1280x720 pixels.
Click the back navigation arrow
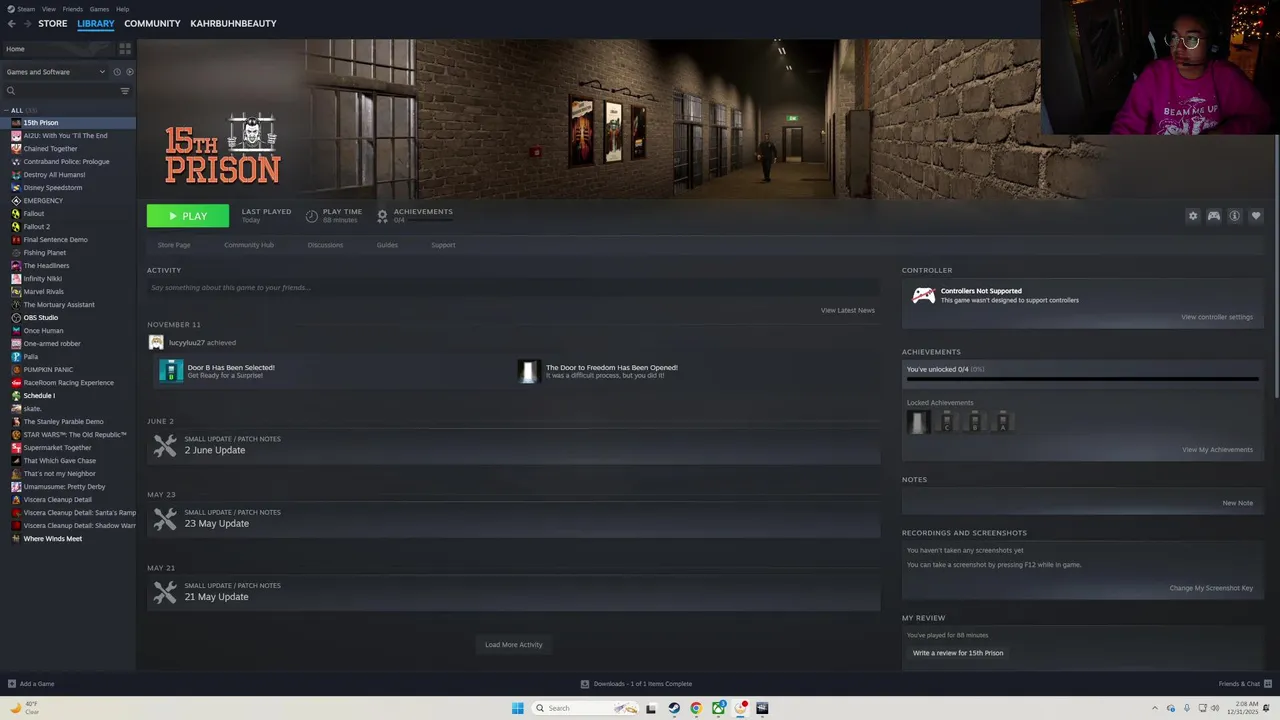(x=12, y=23)
